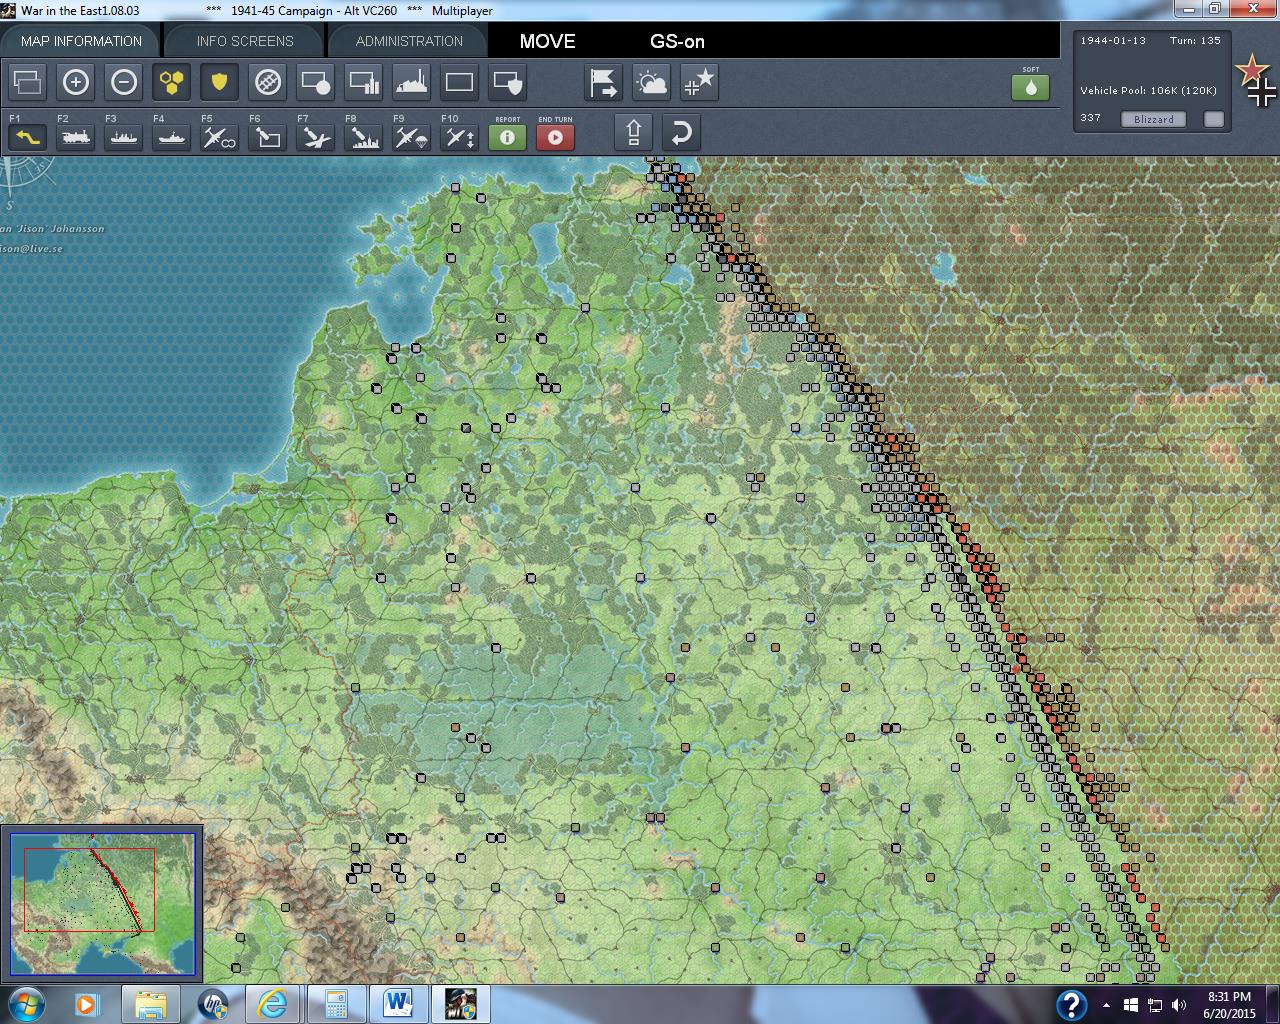The width and height of the screenshot is (1280, 1024).
Task: Click the rectangle with circle icon
Action: coord(315,82)
